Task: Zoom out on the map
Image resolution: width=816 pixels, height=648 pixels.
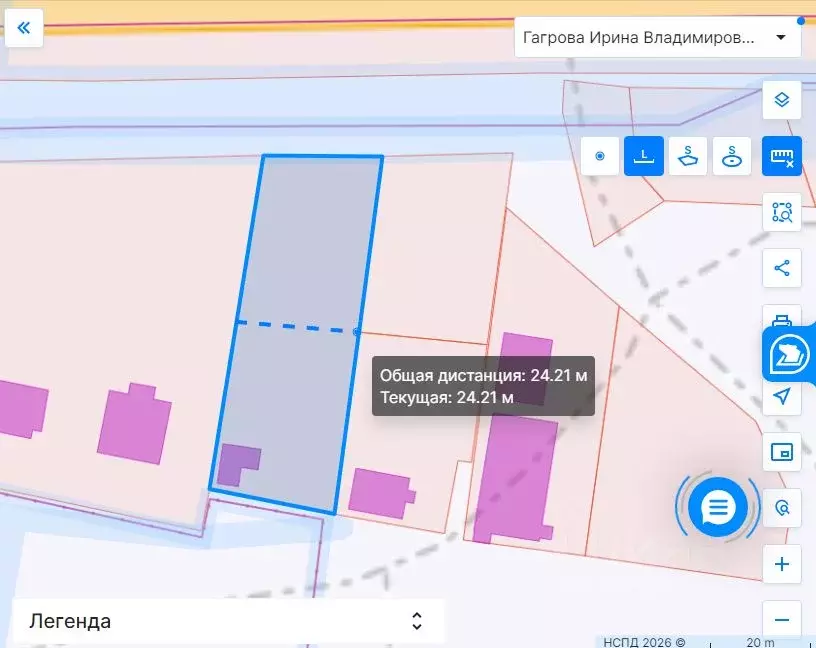Action: (782, 619)
